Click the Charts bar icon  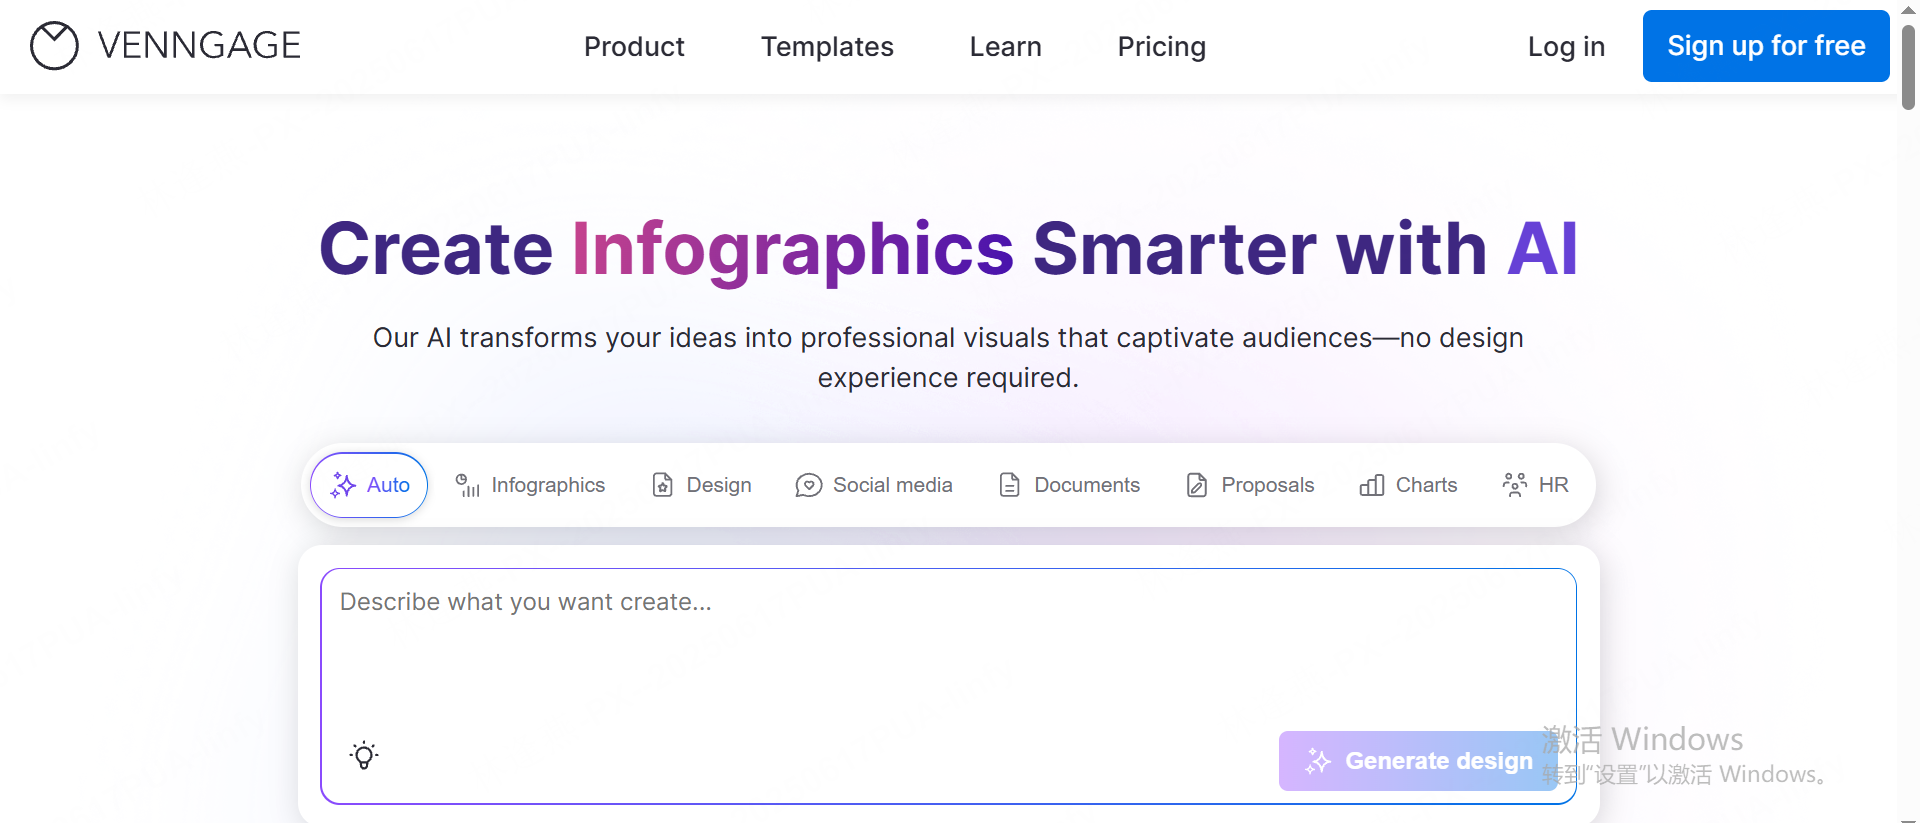(x=1371, y=485)
